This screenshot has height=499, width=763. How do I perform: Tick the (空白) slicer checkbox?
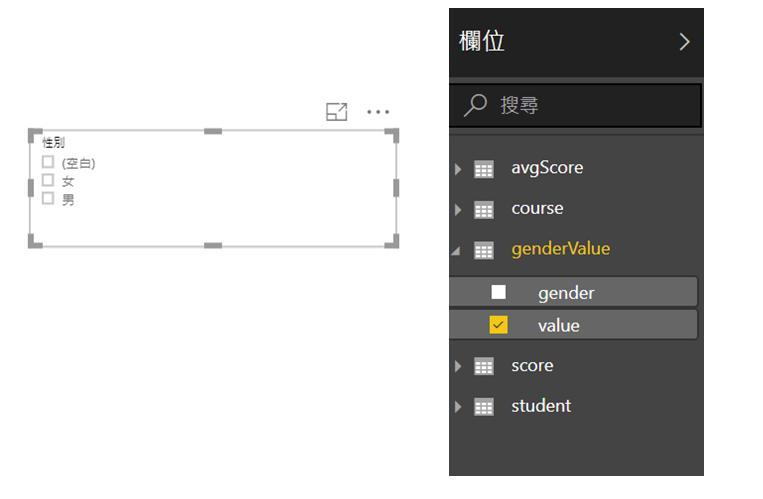coord(48,162)
